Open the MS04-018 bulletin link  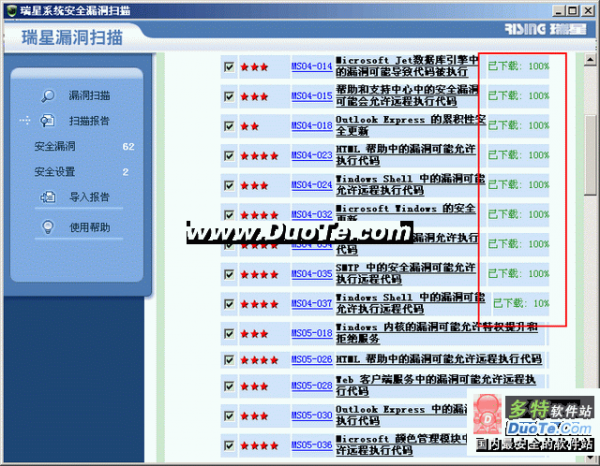312,125
